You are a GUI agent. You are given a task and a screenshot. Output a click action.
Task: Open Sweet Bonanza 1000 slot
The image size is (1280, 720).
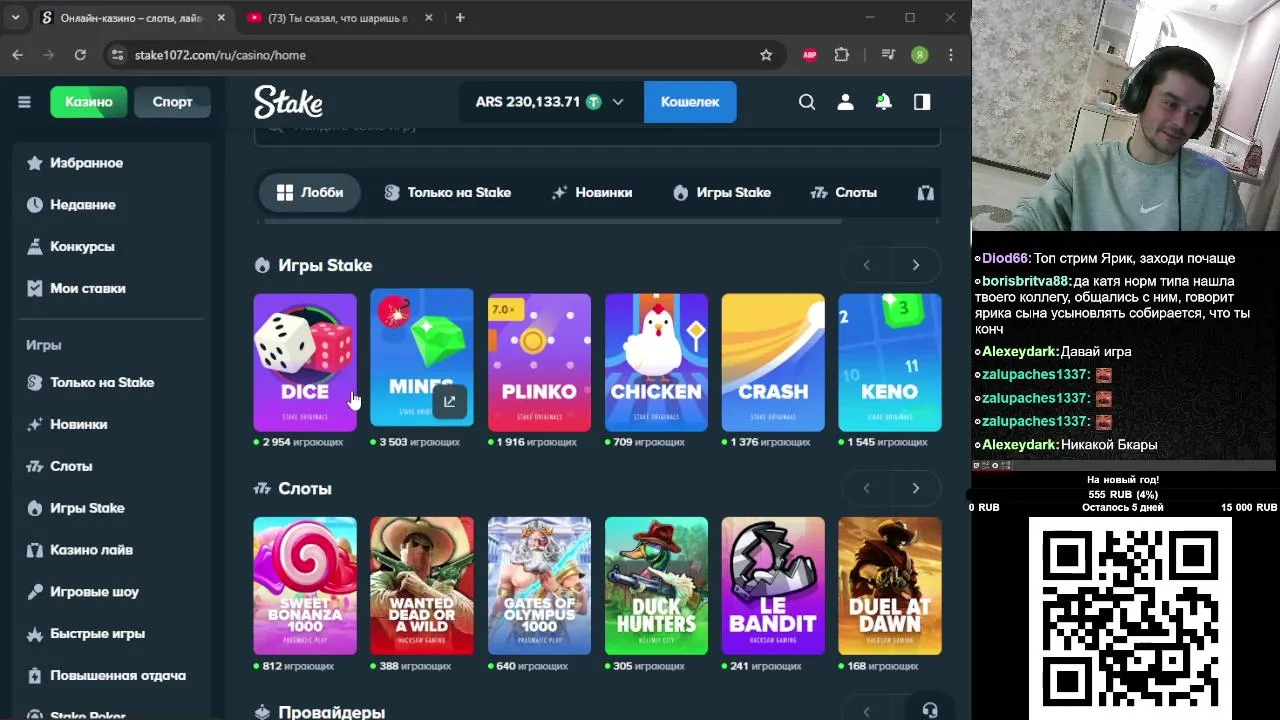click(305, 586)
